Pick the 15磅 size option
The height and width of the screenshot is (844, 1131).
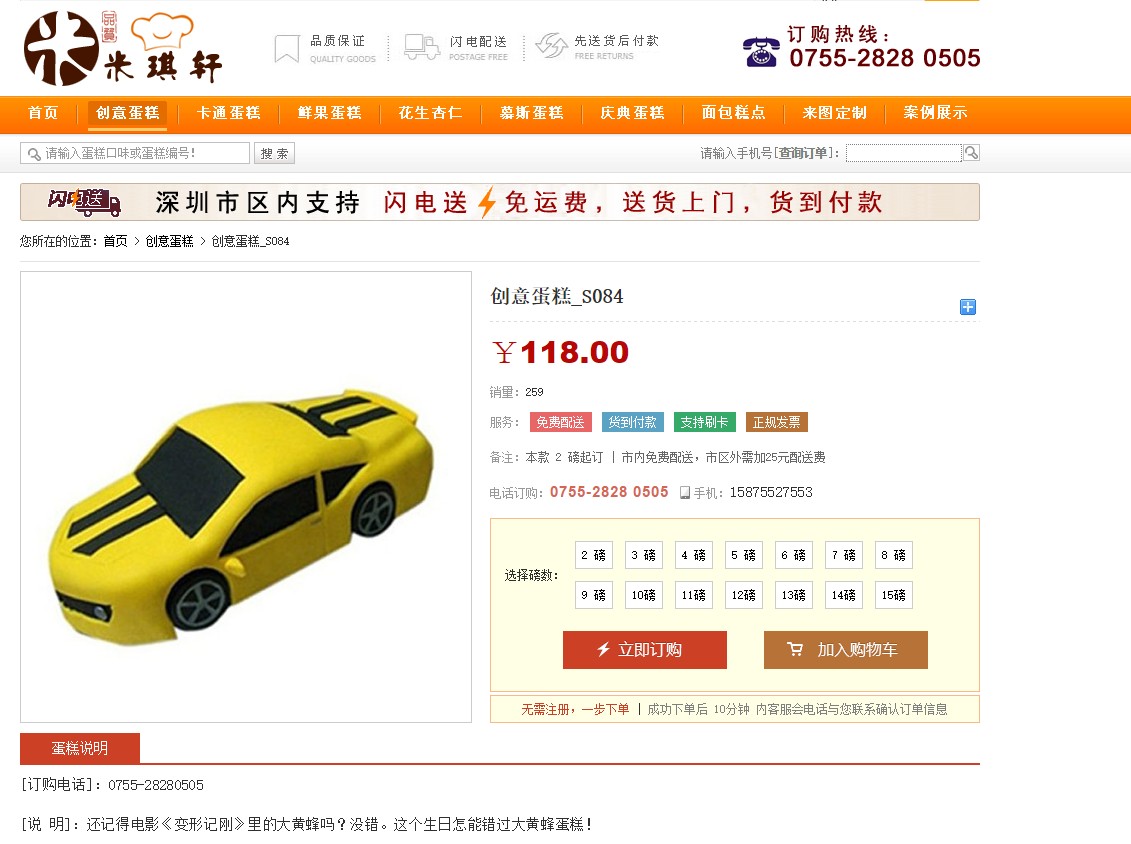894,595
